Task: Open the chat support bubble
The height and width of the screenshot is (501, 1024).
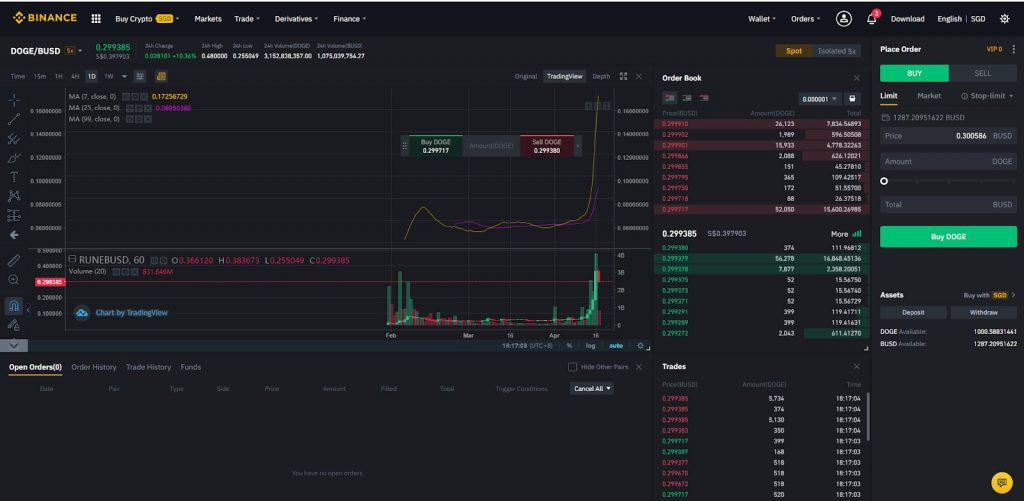Action: click(1002, 482)
